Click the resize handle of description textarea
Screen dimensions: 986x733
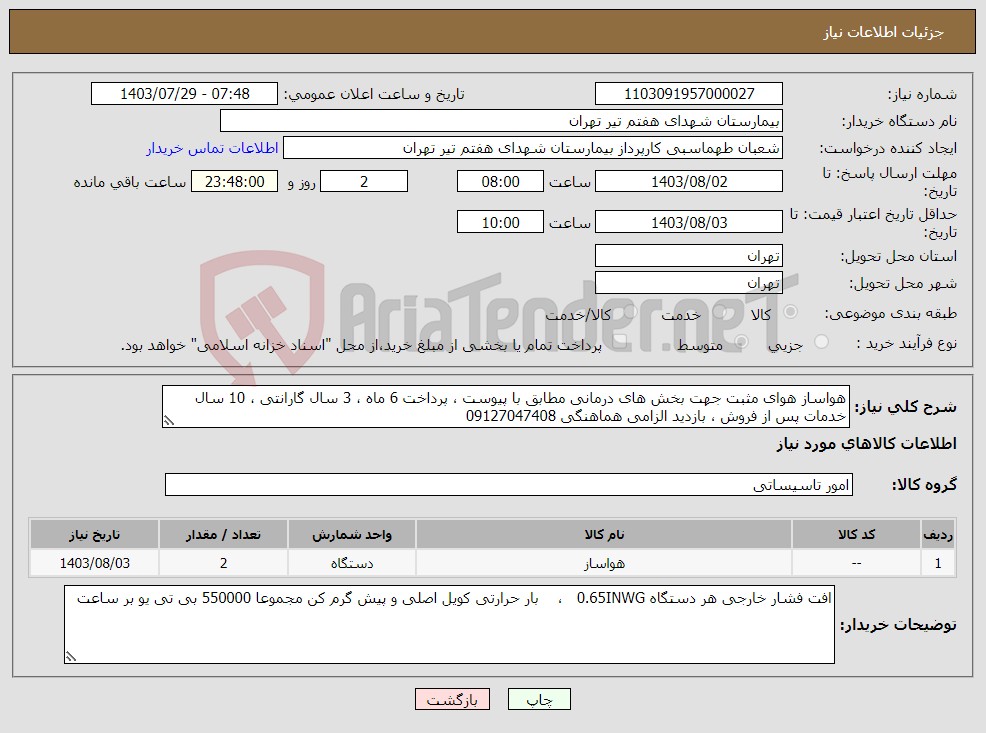(168, 421)
